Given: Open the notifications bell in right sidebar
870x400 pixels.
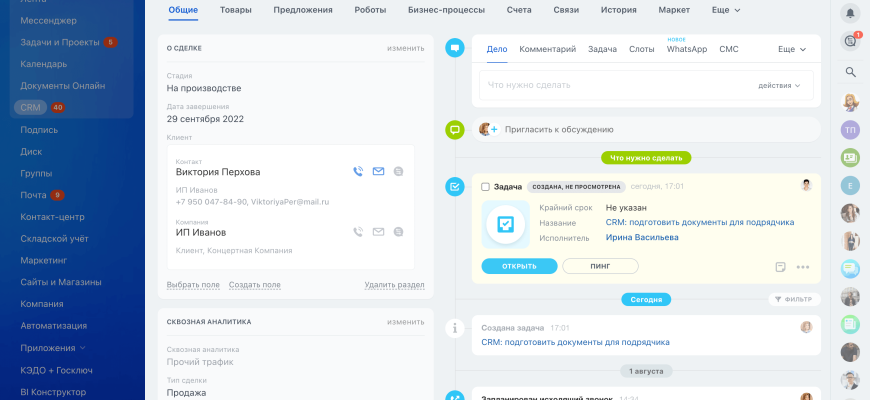Looking at the screenshot, I should (x=850, y=13).
